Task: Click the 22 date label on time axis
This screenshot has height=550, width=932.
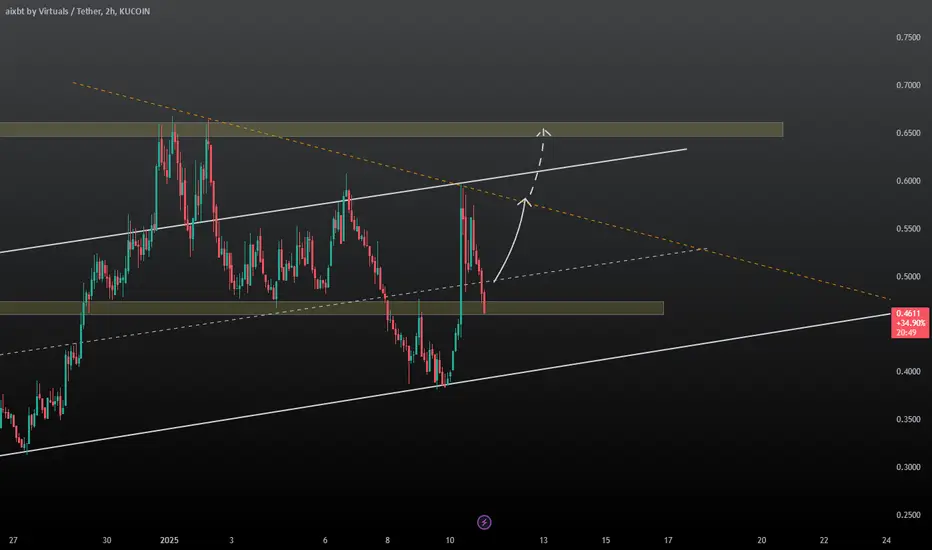Action: coord(824,540)
